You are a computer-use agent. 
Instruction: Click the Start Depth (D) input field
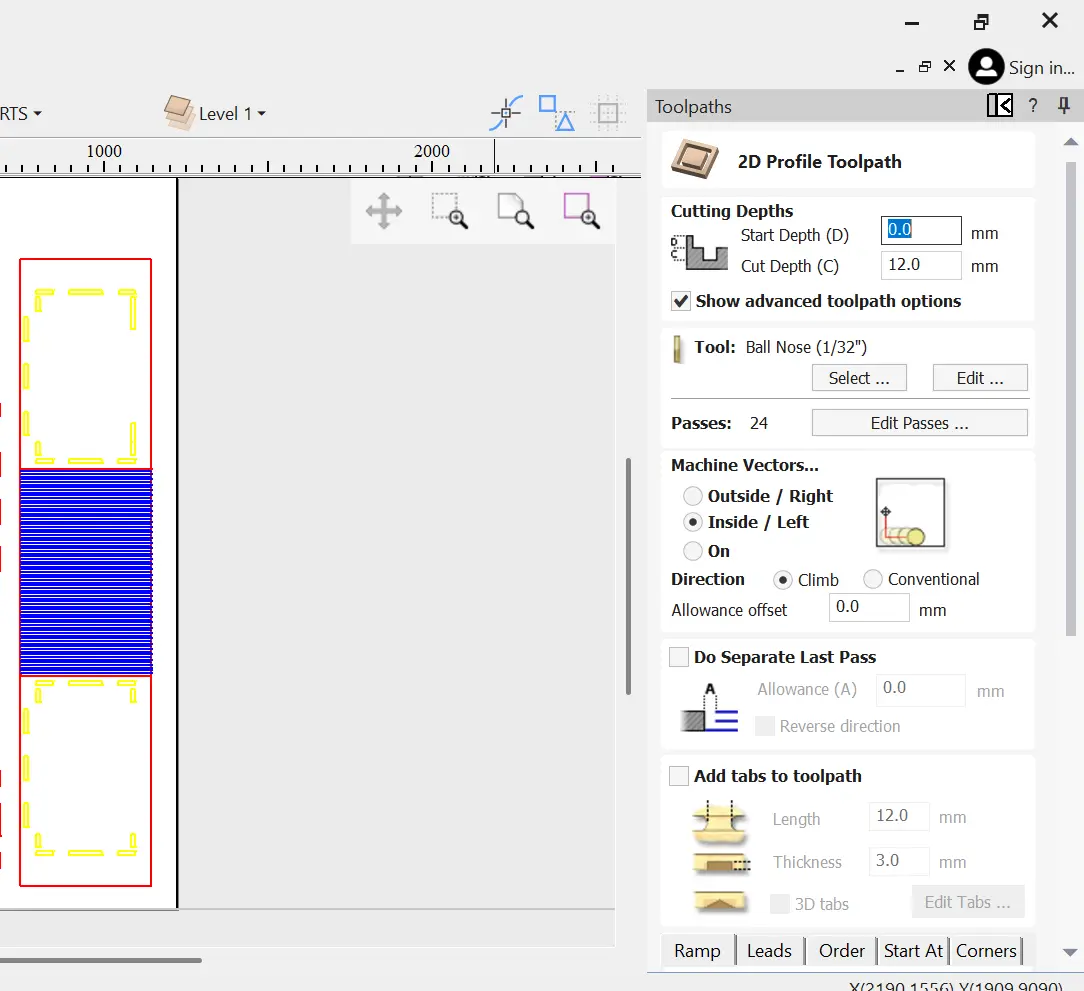tap(921, 230)
